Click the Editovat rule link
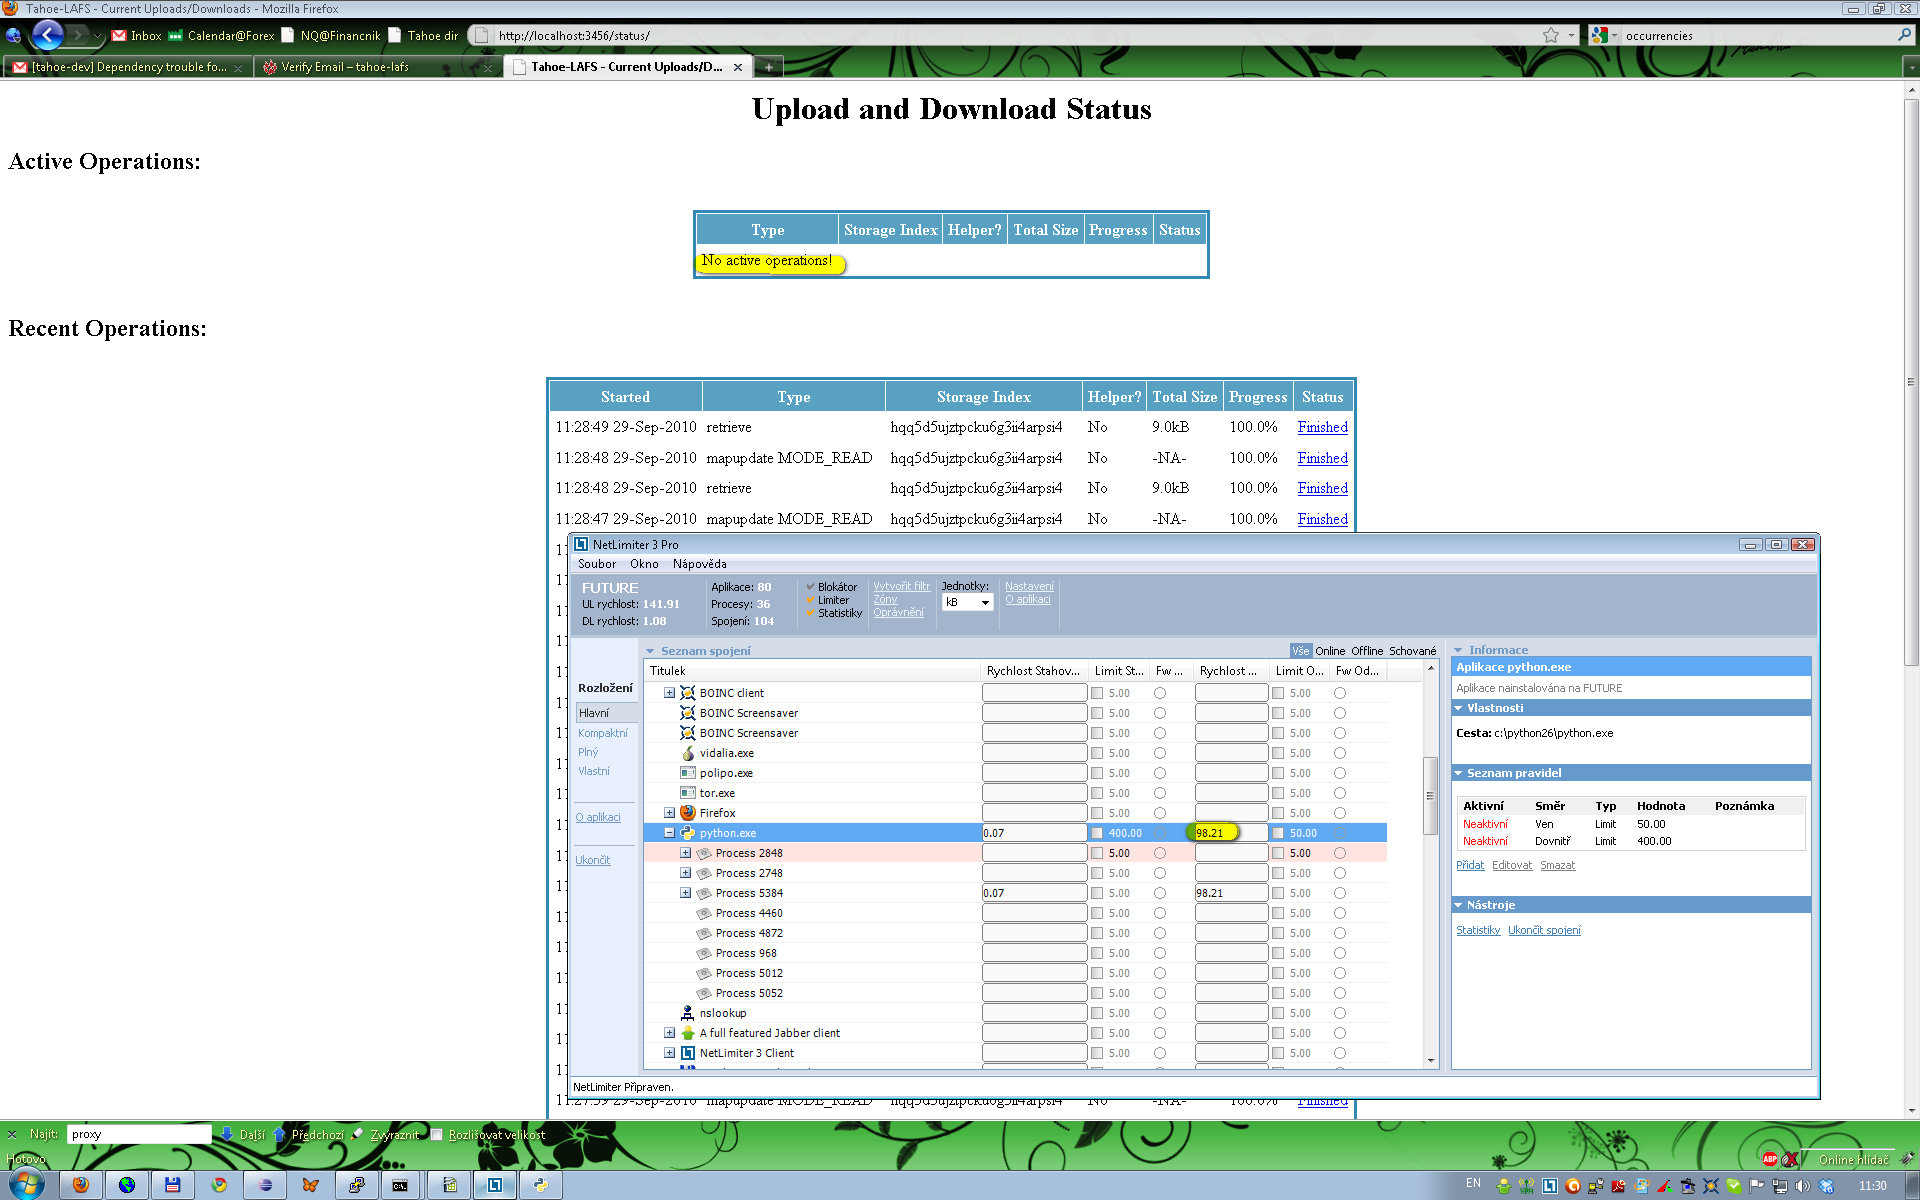This screenshot has width=1920, height=1200. pos(1511,866)
